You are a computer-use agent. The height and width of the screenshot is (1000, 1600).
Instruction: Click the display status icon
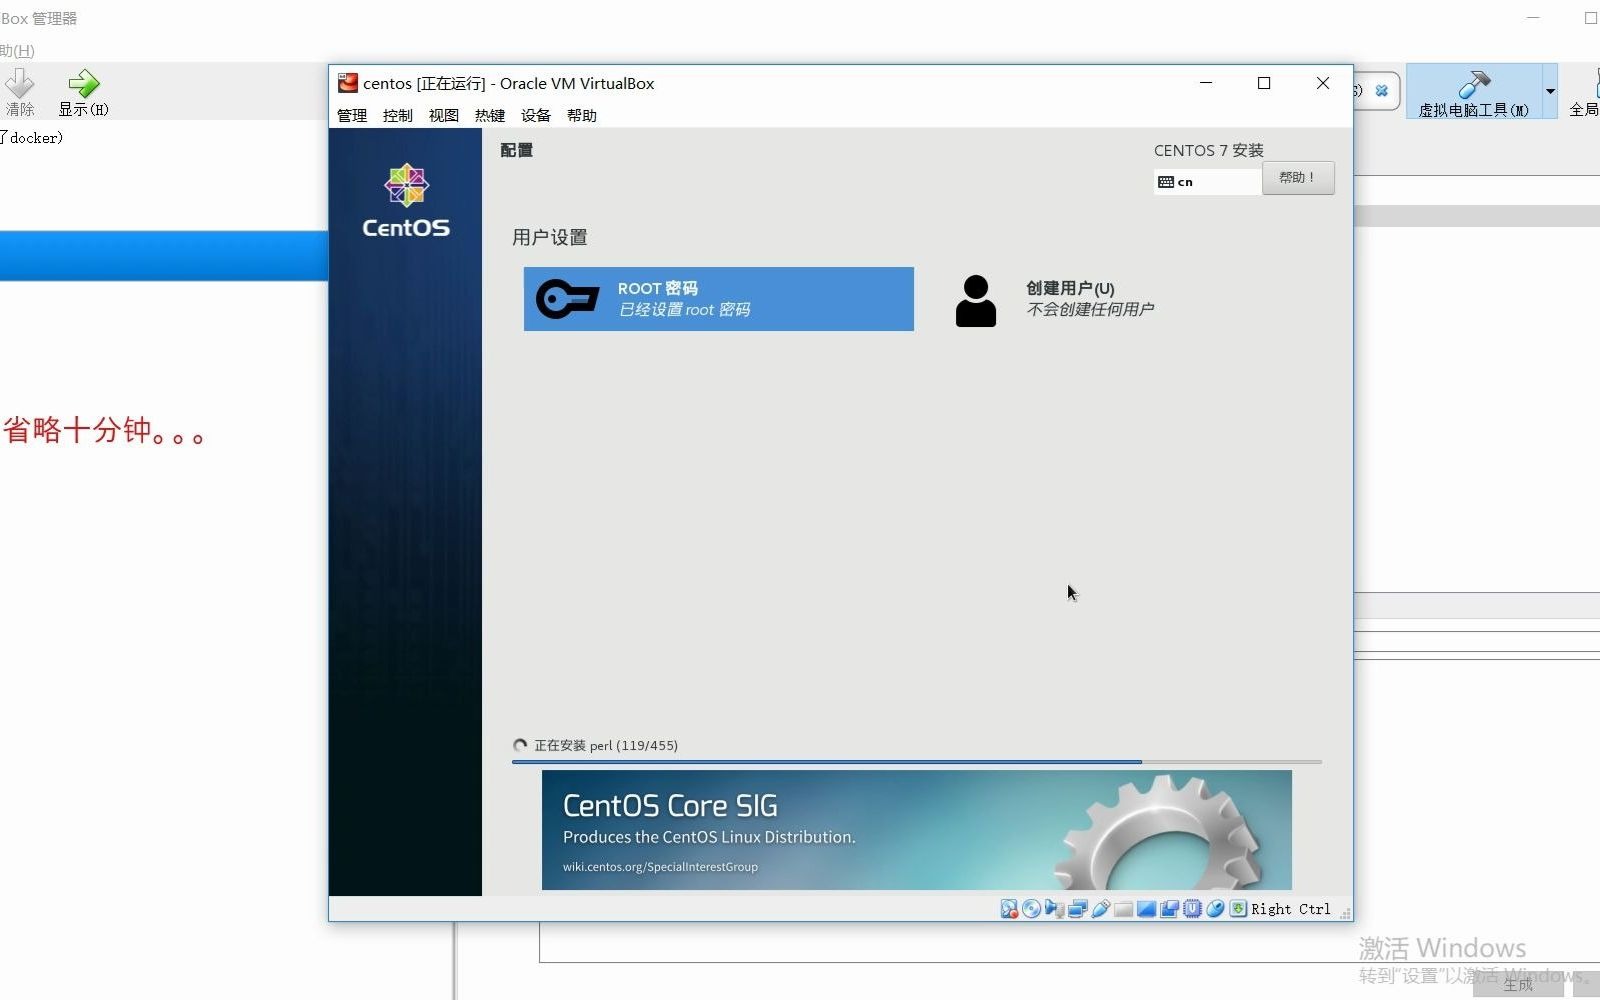(x=1146, y=908)
